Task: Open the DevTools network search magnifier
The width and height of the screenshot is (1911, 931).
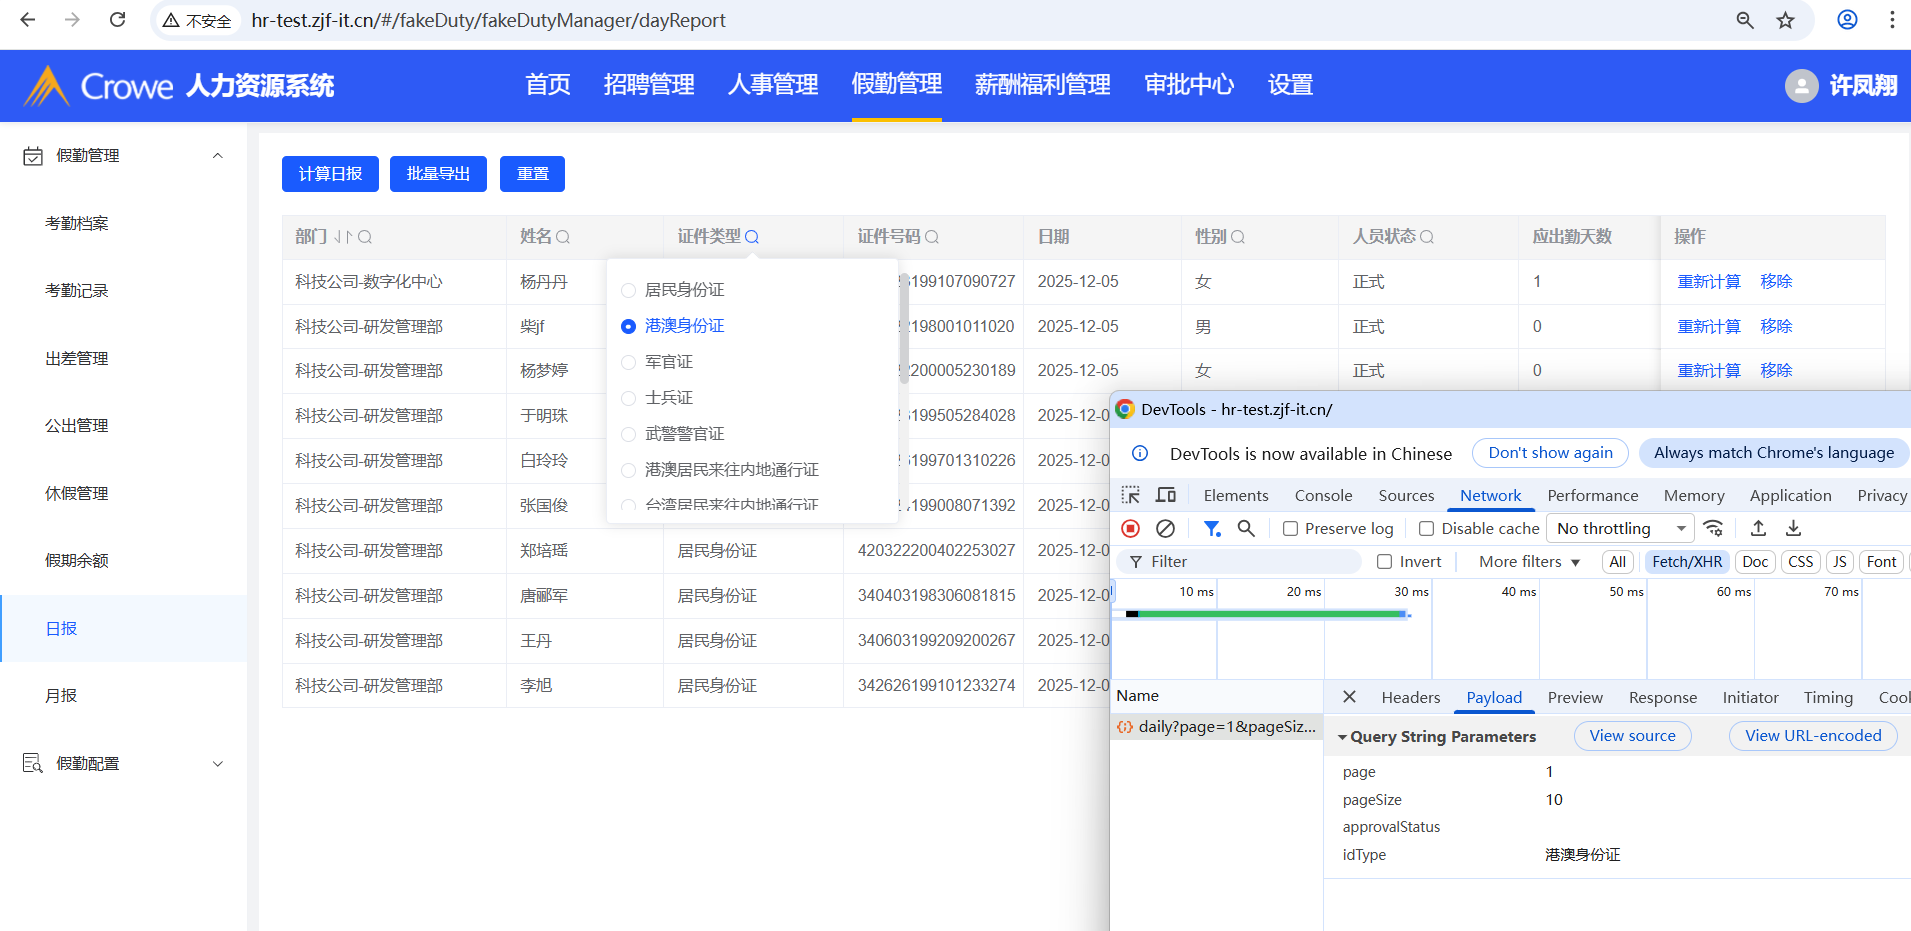Action: point(1246,528)
